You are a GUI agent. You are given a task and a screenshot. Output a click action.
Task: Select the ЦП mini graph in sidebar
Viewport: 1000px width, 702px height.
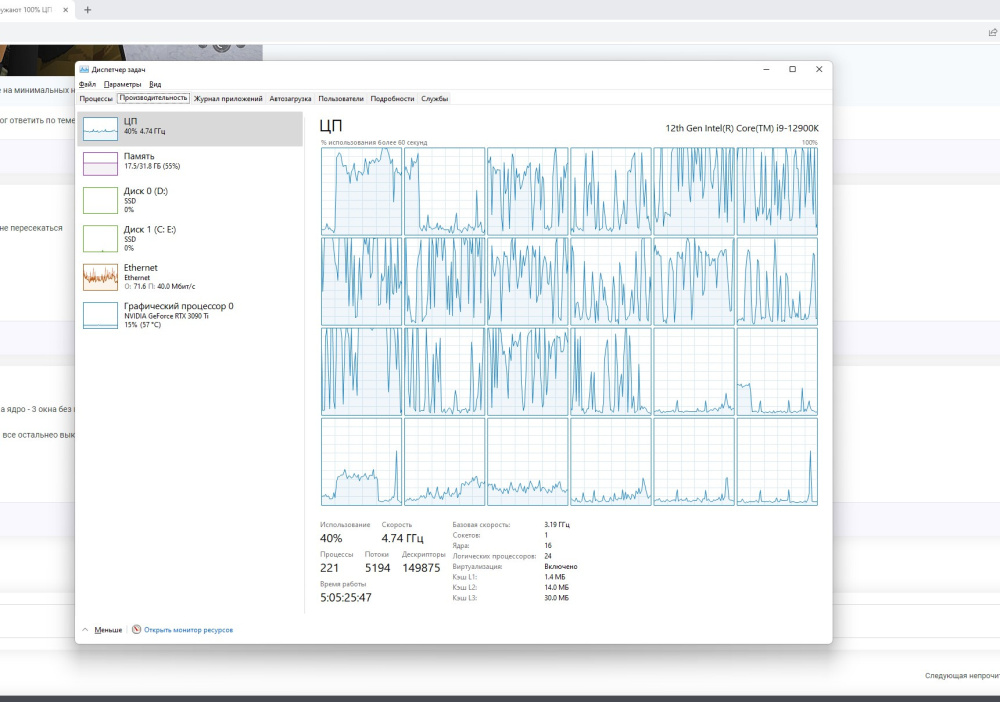[x=100, y=126]
